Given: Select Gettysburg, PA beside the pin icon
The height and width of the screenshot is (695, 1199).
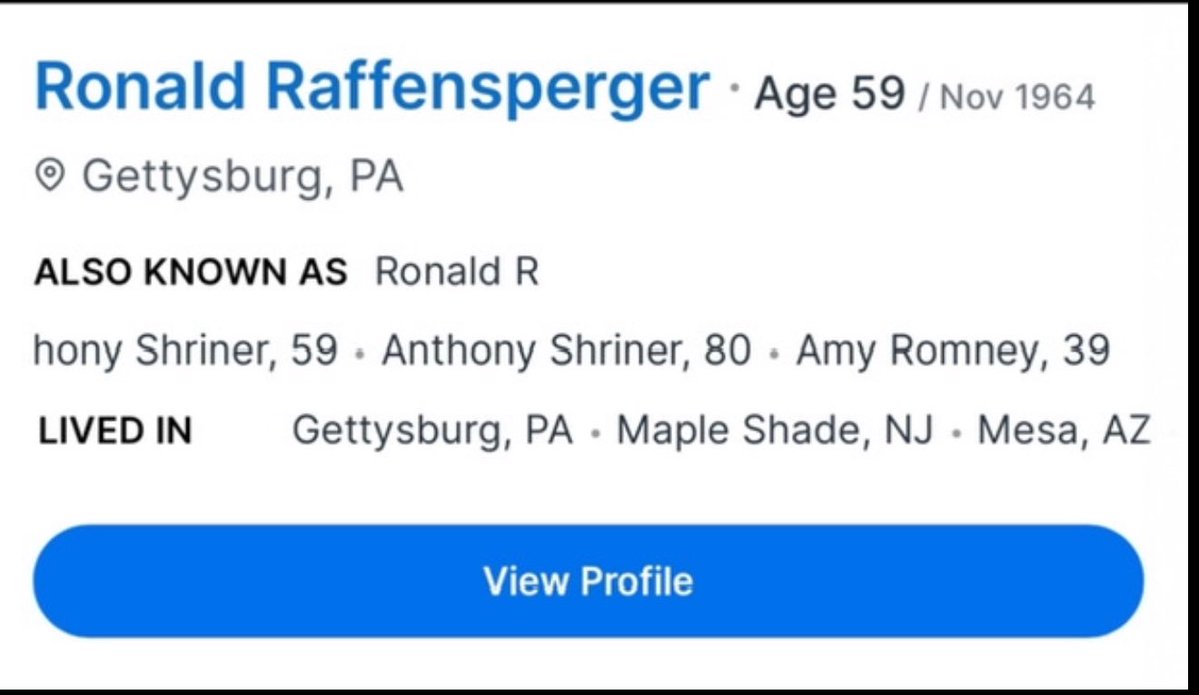Looking at the screenshot, I should tap(242, 177).
